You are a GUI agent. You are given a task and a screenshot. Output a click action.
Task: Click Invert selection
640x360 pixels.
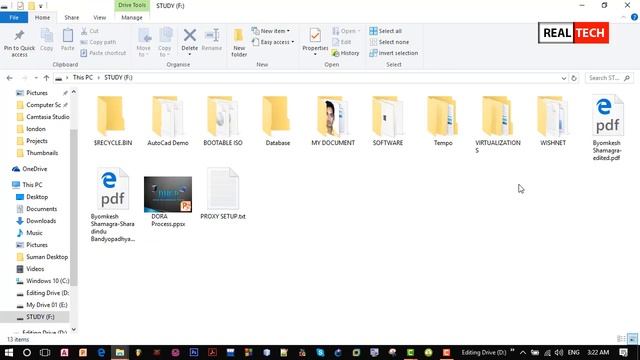[393, 53]
